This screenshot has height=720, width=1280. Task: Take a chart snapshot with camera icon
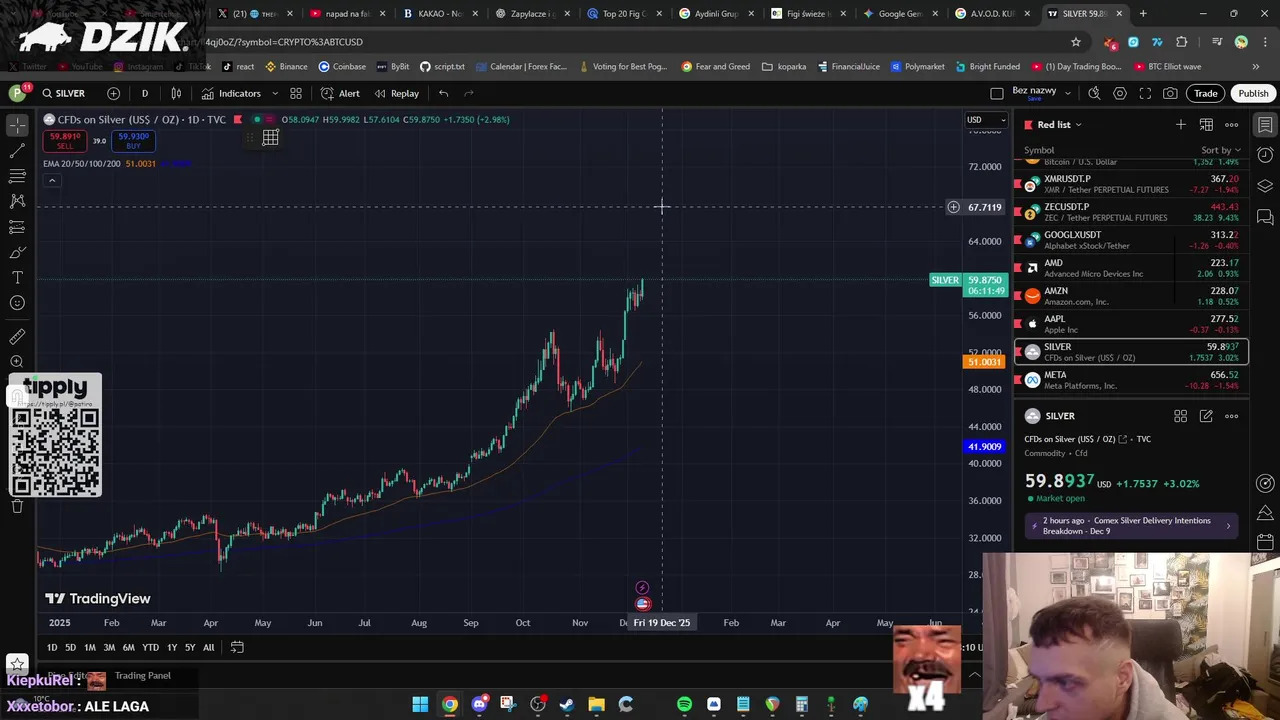(x=1170, y=93)
